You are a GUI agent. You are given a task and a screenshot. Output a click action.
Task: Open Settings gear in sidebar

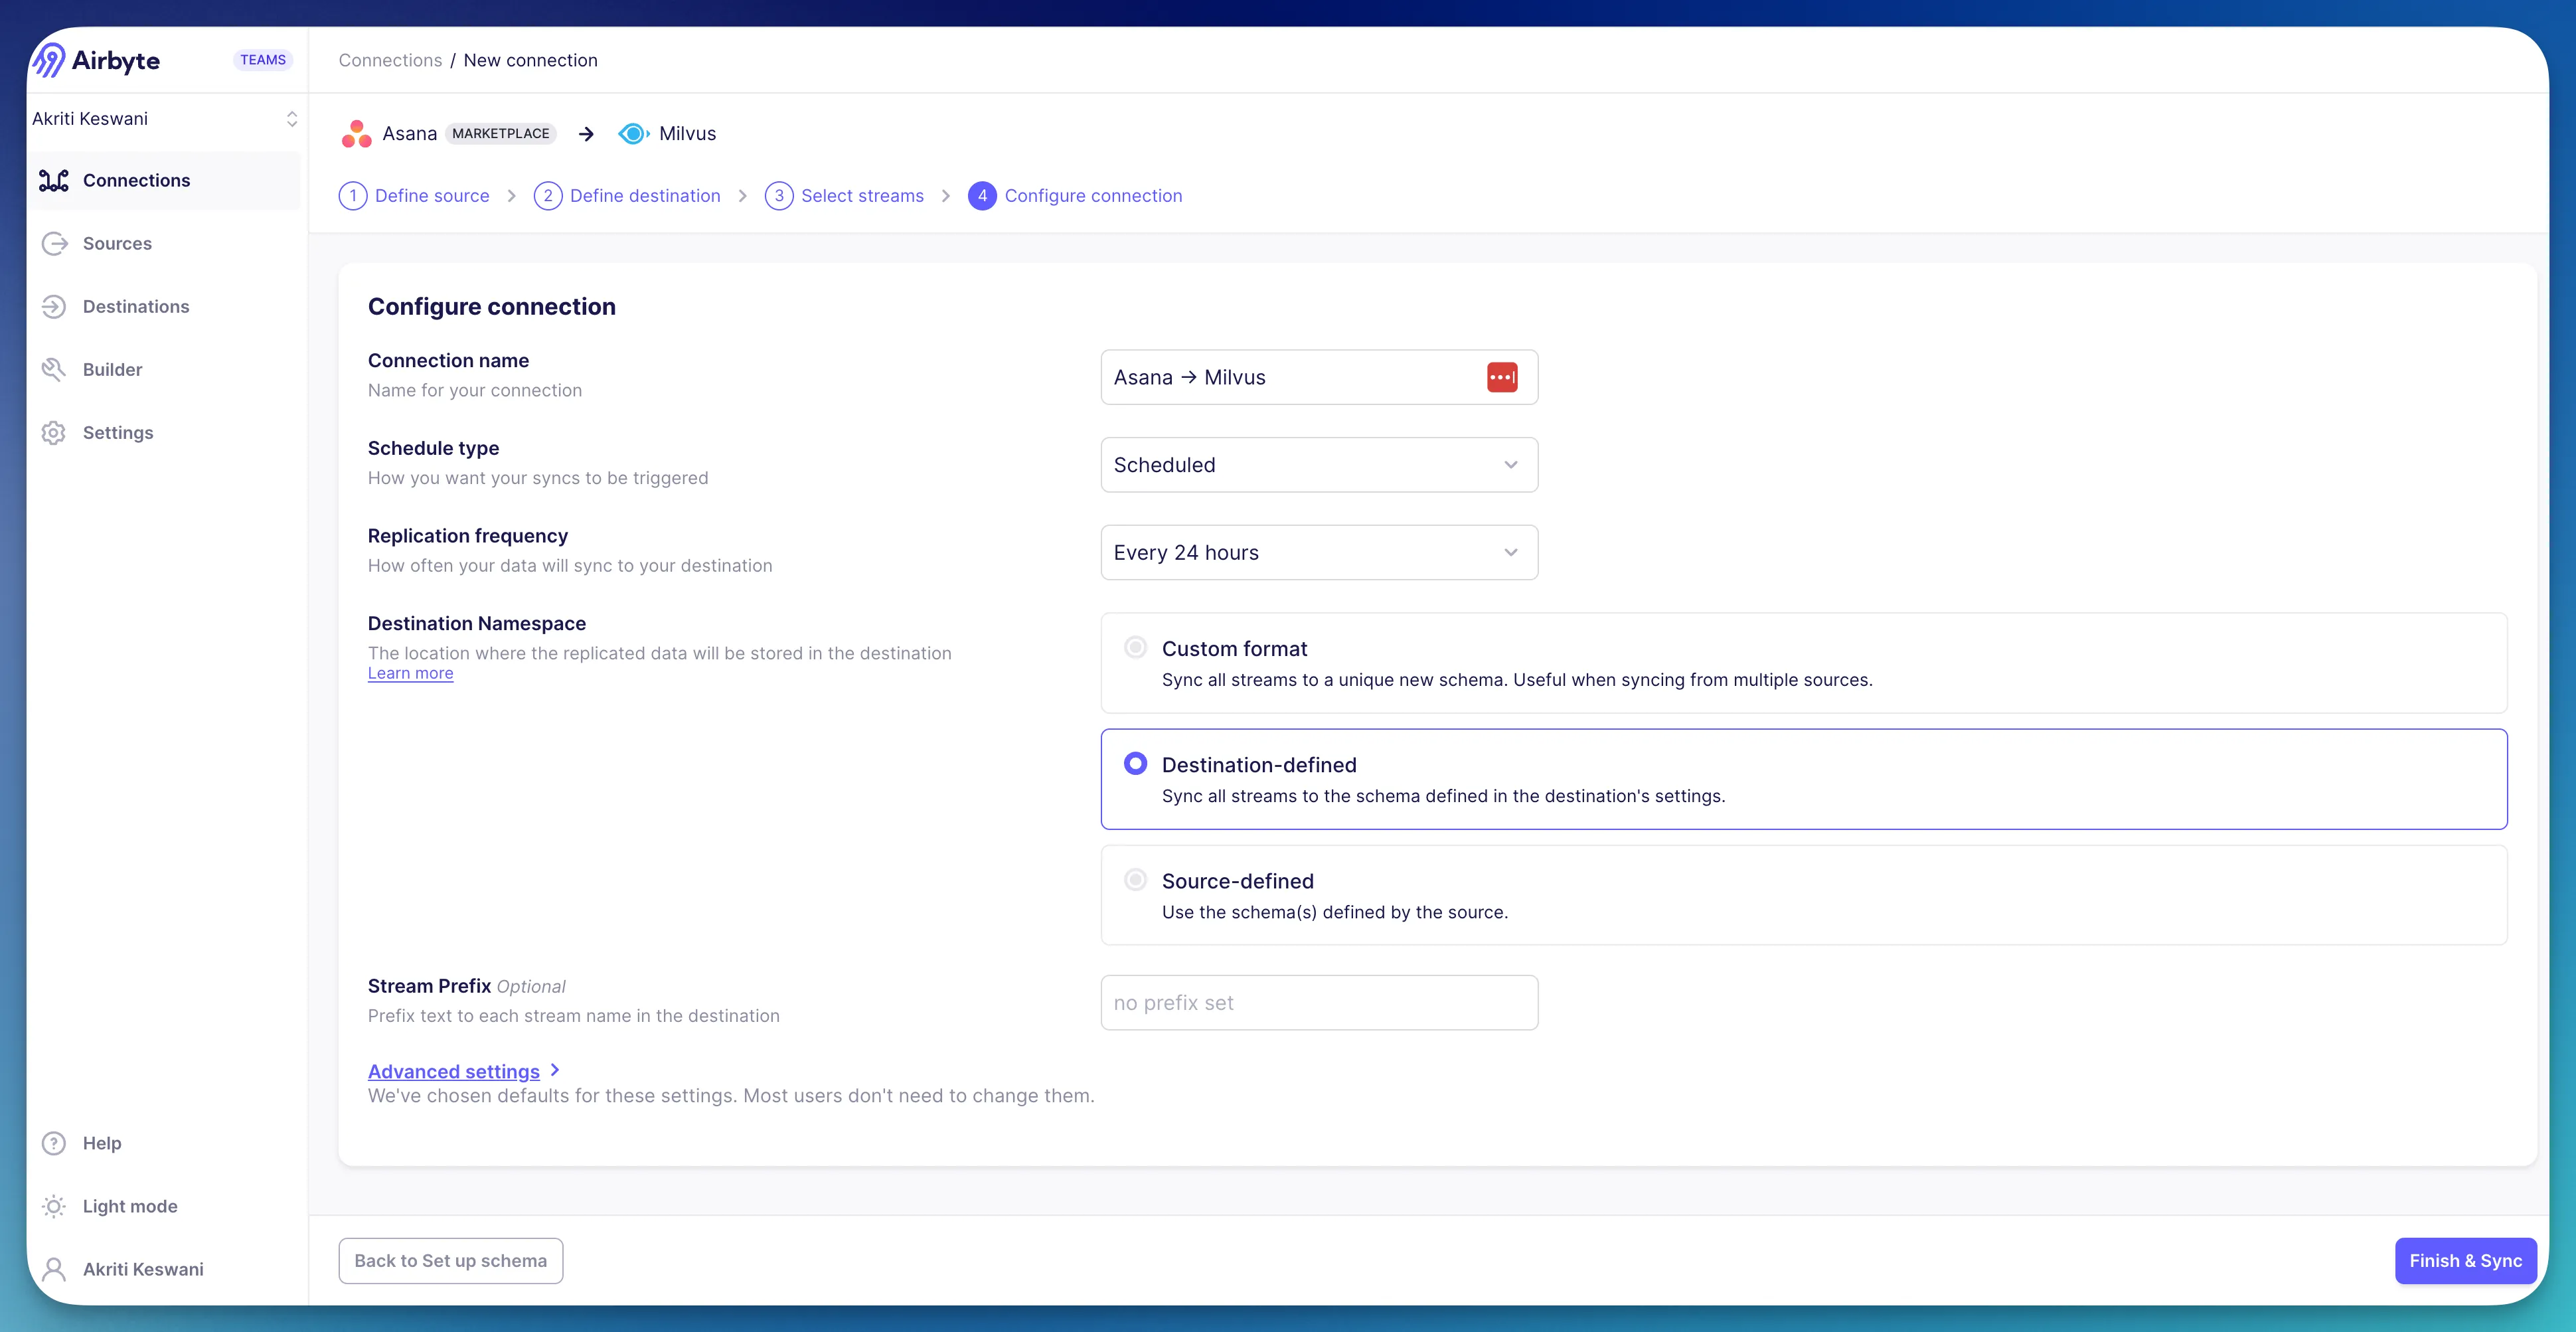tap(54, 432)
